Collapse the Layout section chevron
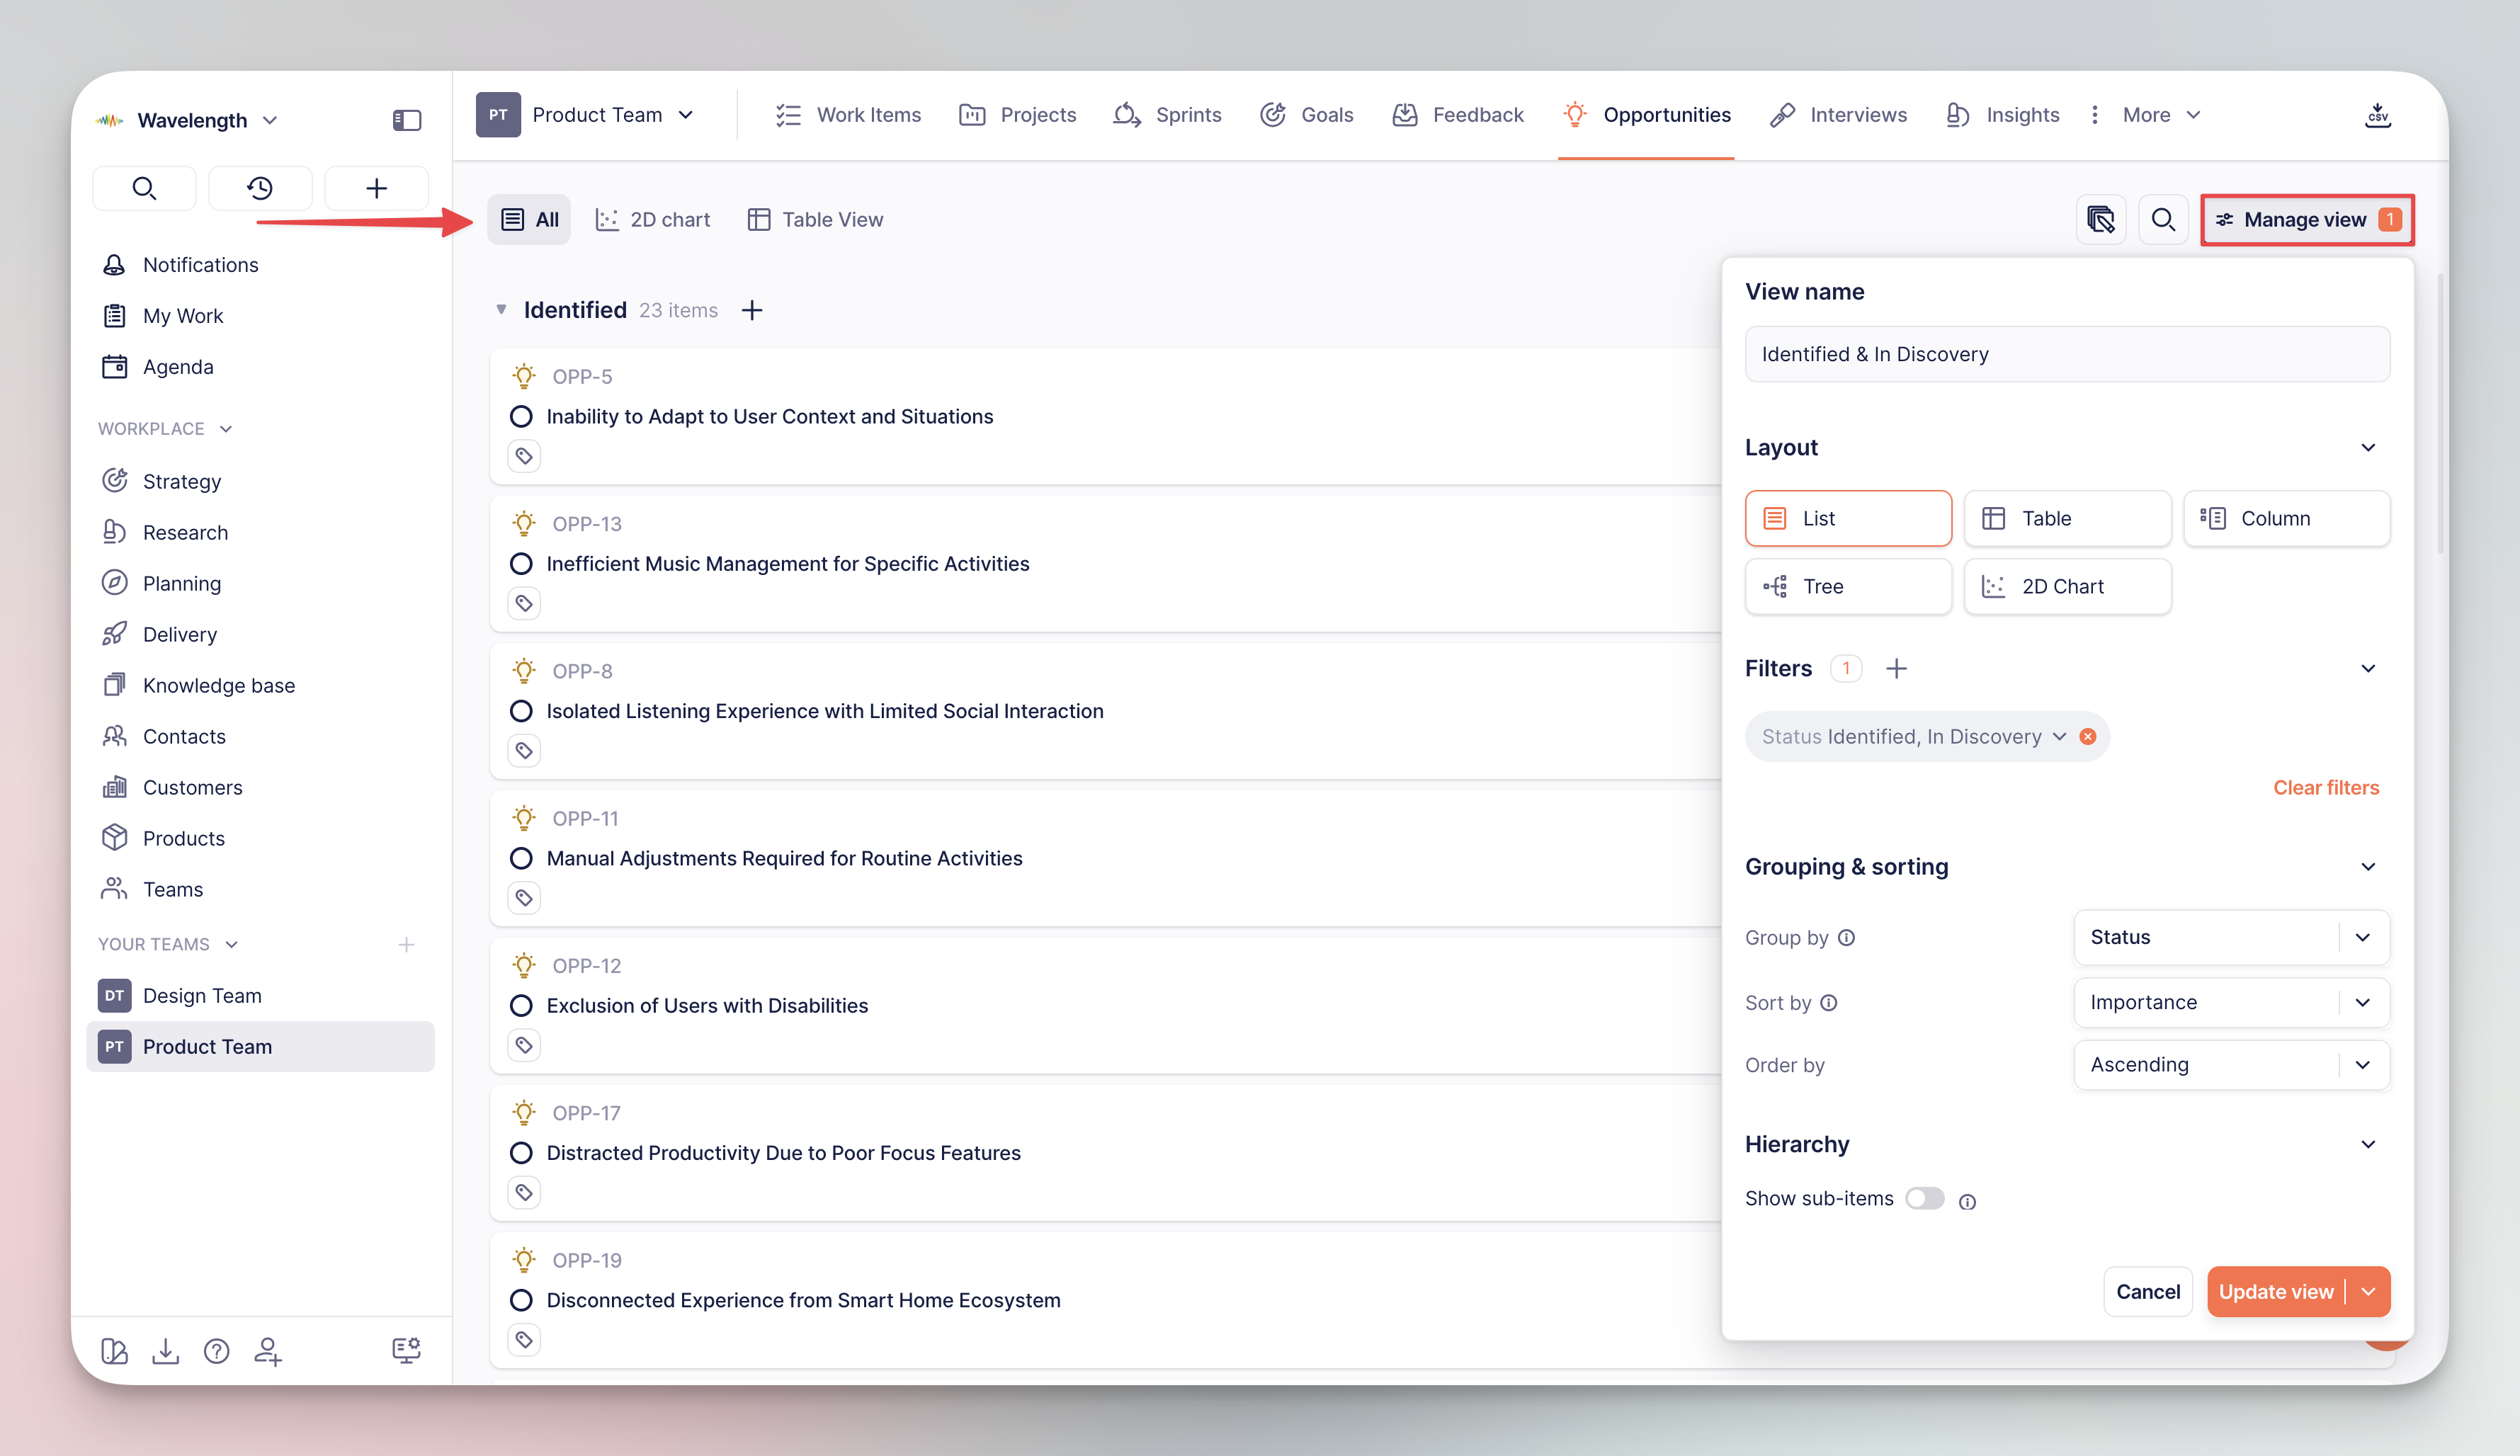This screenshot has width=2520, height=1456. click(2368, 447)
